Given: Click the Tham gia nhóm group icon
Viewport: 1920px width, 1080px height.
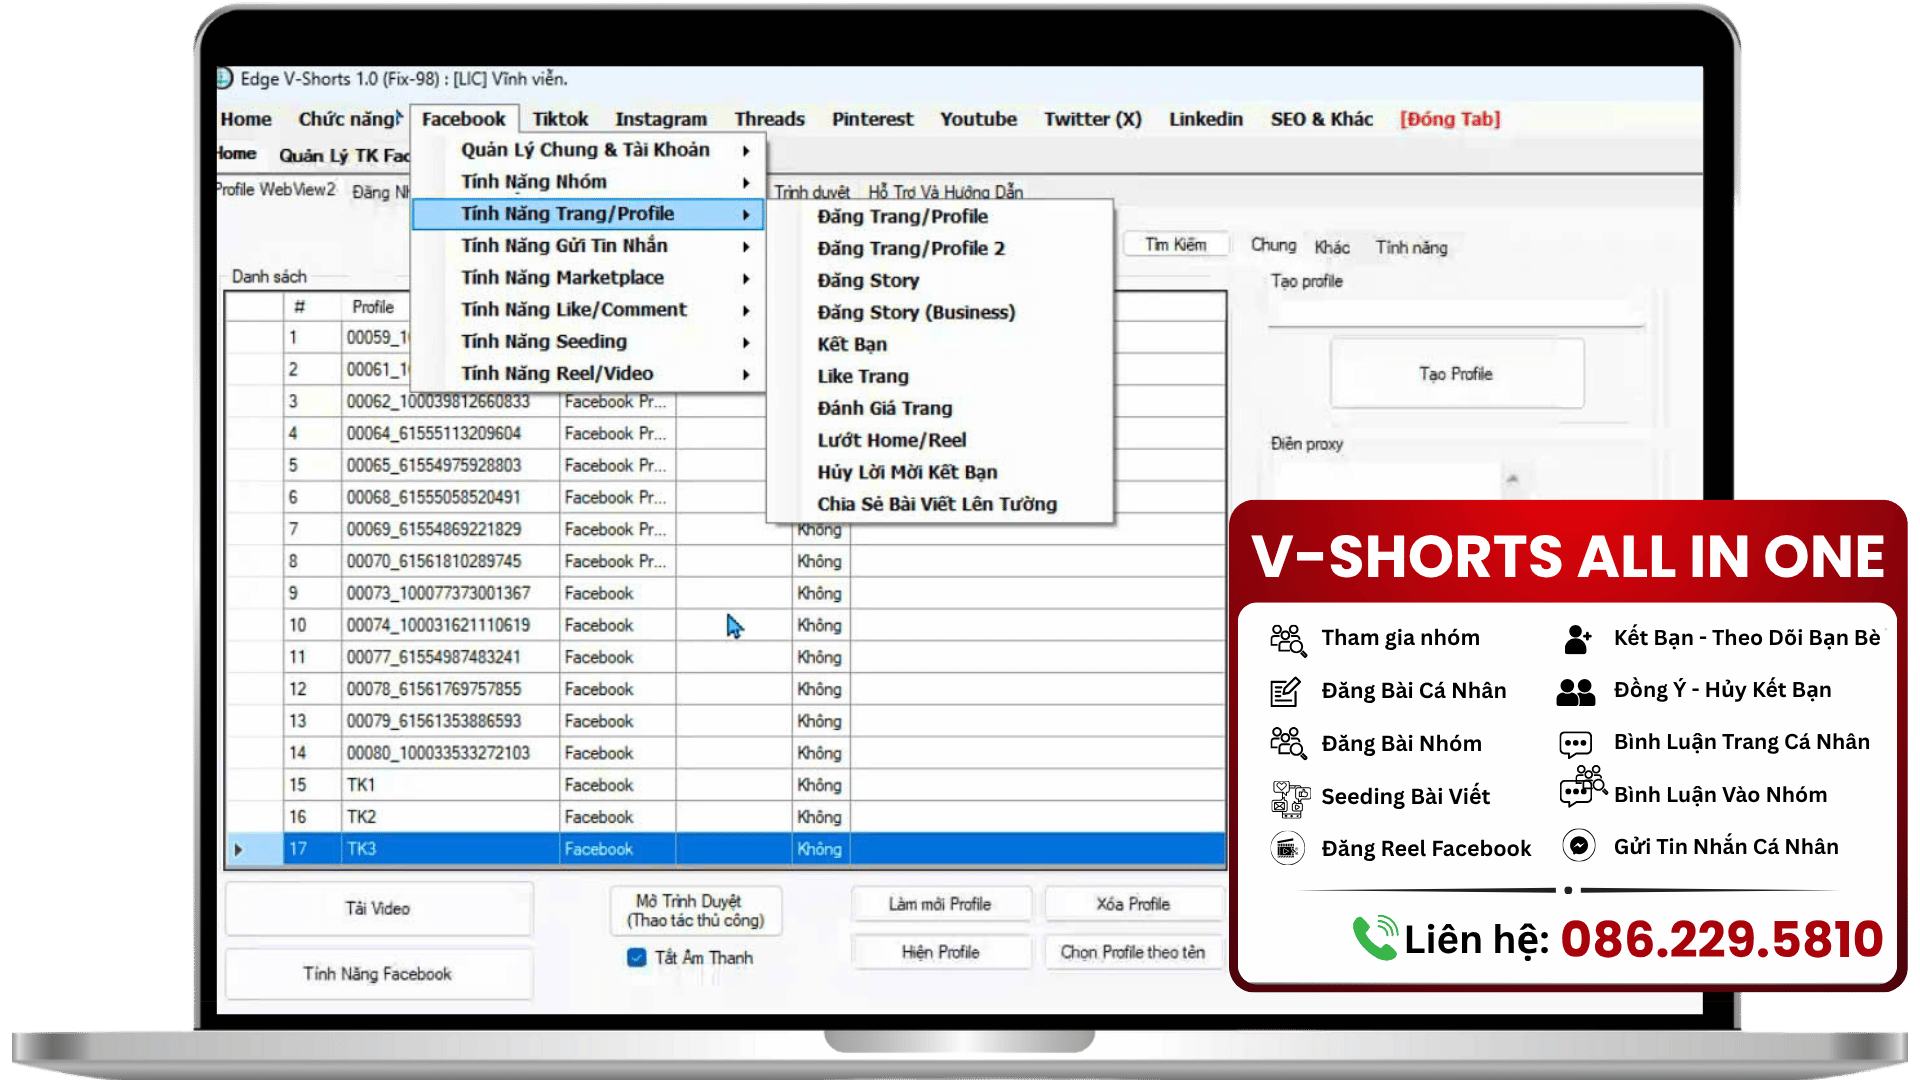Looking at the screenshot, I should click(1287, 639).
